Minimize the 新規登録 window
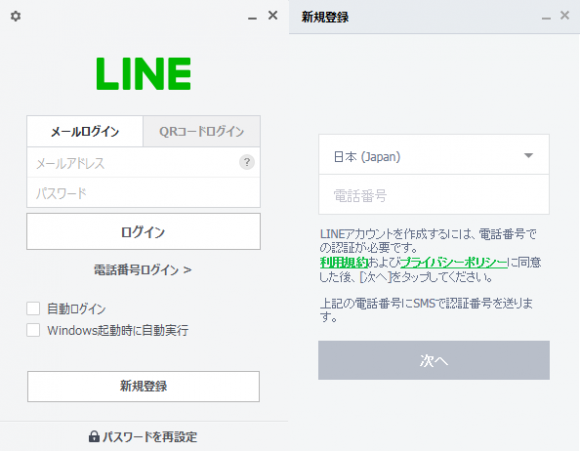The width and height of the screenshot is (580, 451). (546, 18)
